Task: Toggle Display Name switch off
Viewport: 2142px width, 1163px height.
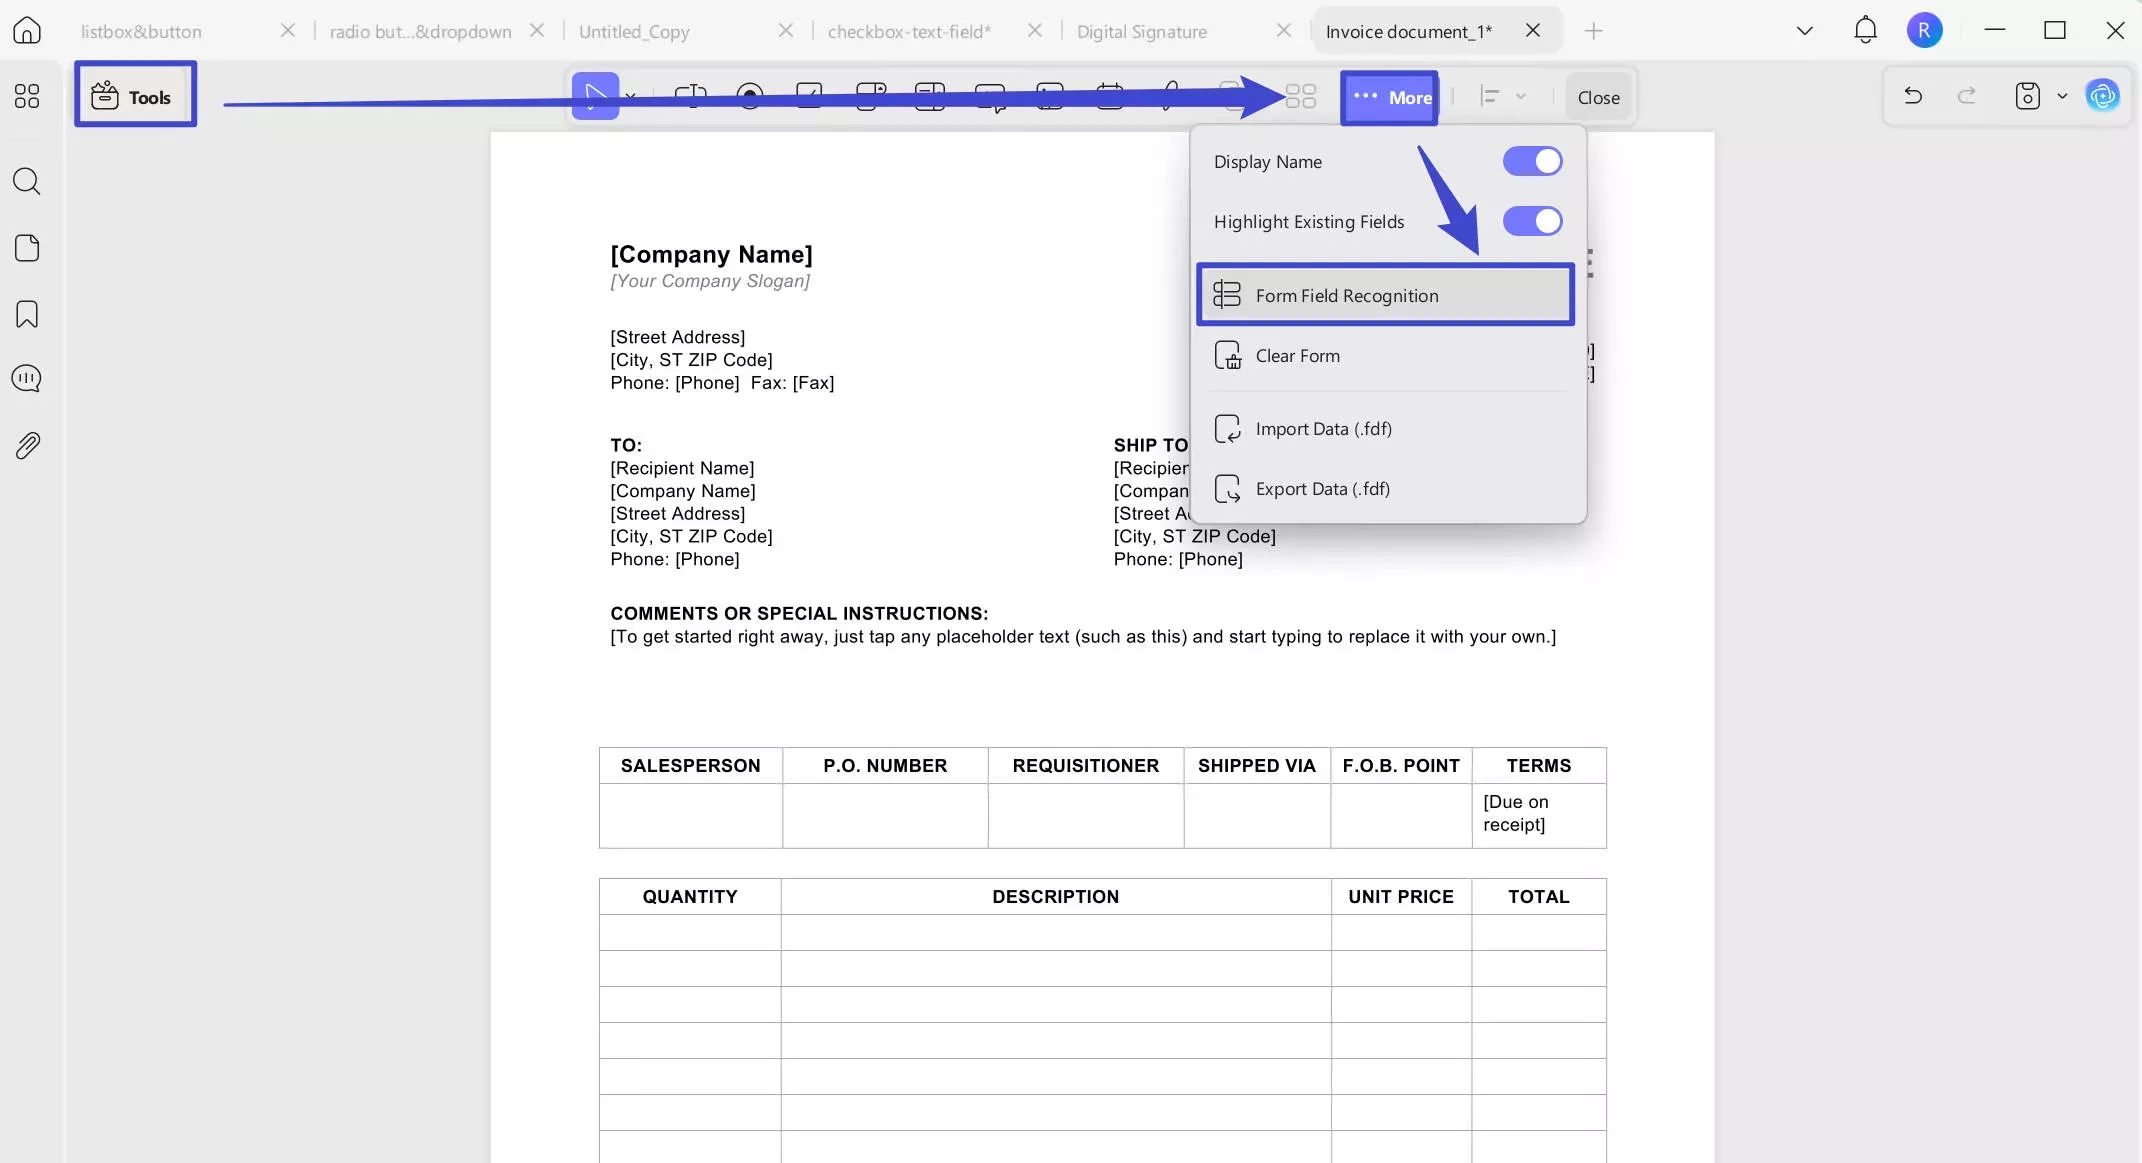Action: [1532, 161]
